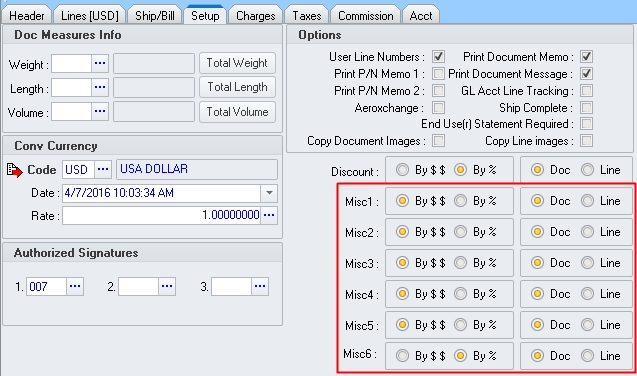Open the Volume unit lookup ellipsis button
The height and width of the screenshot is (376, 637).
[x=100, y=111]
